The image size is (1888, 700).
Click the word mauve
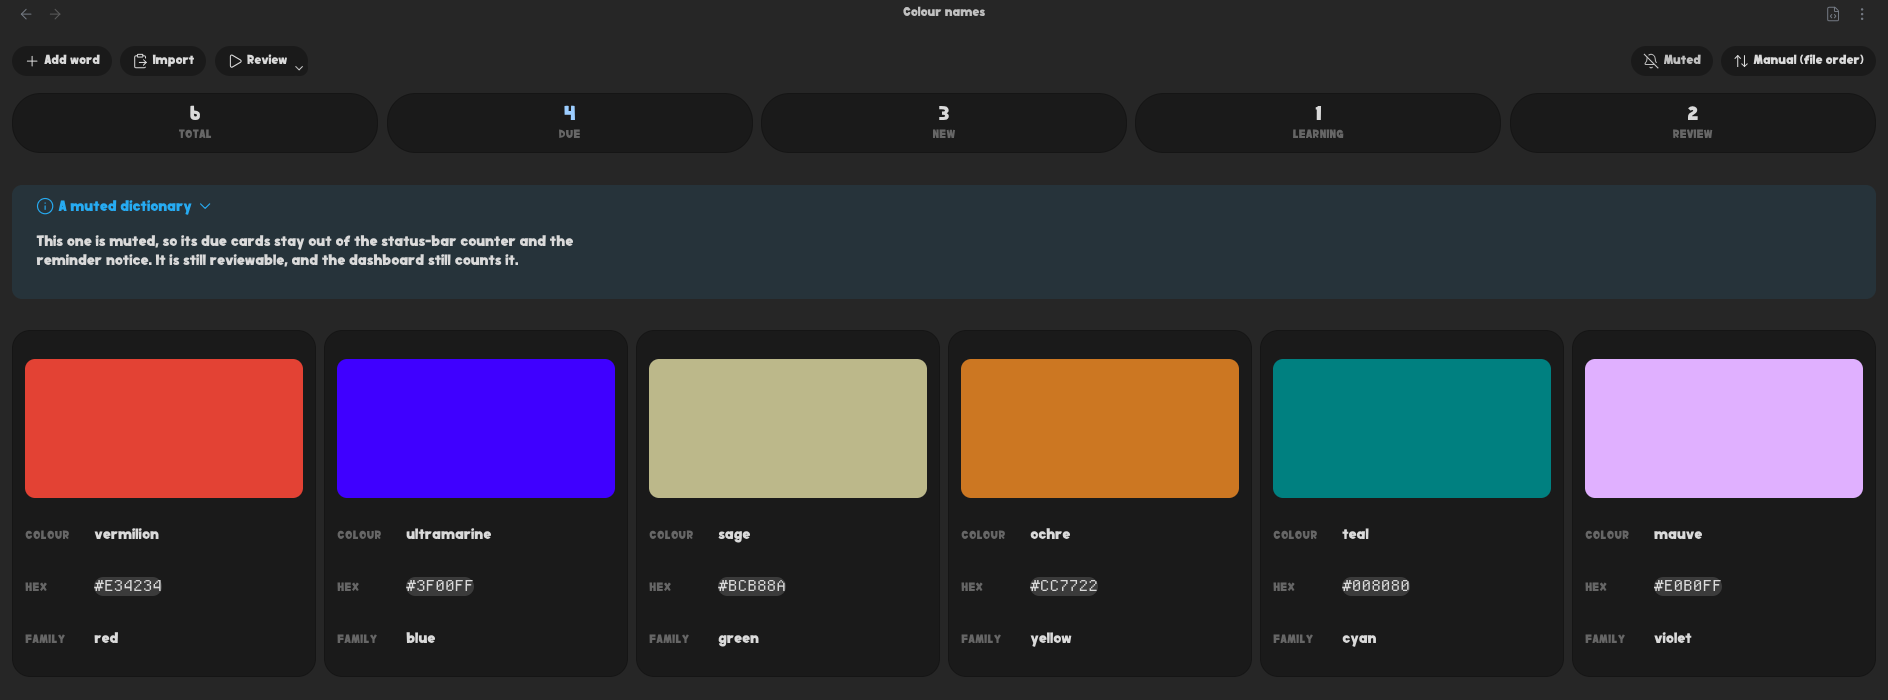[1678, 534]
